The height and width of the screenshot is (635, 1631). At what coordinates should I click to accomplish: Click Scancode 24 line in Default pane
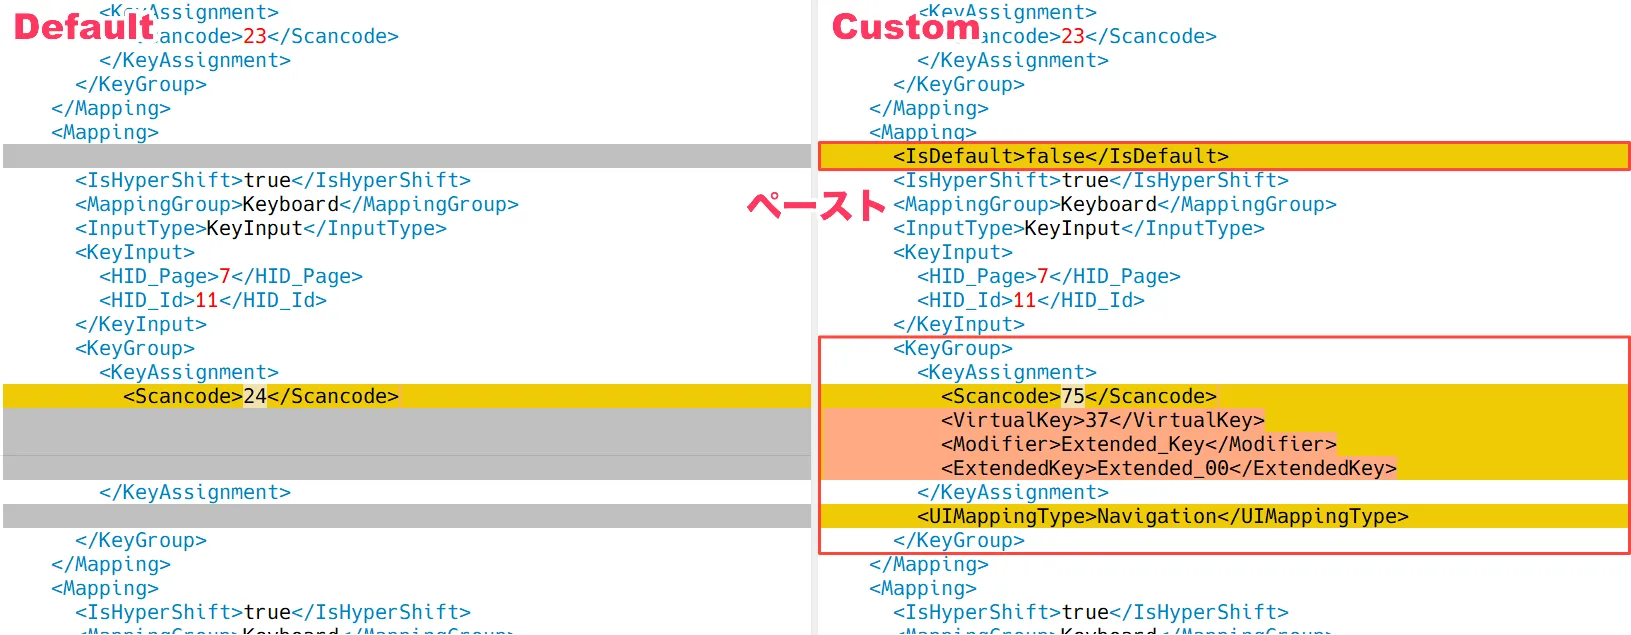[x=261, y=396]
